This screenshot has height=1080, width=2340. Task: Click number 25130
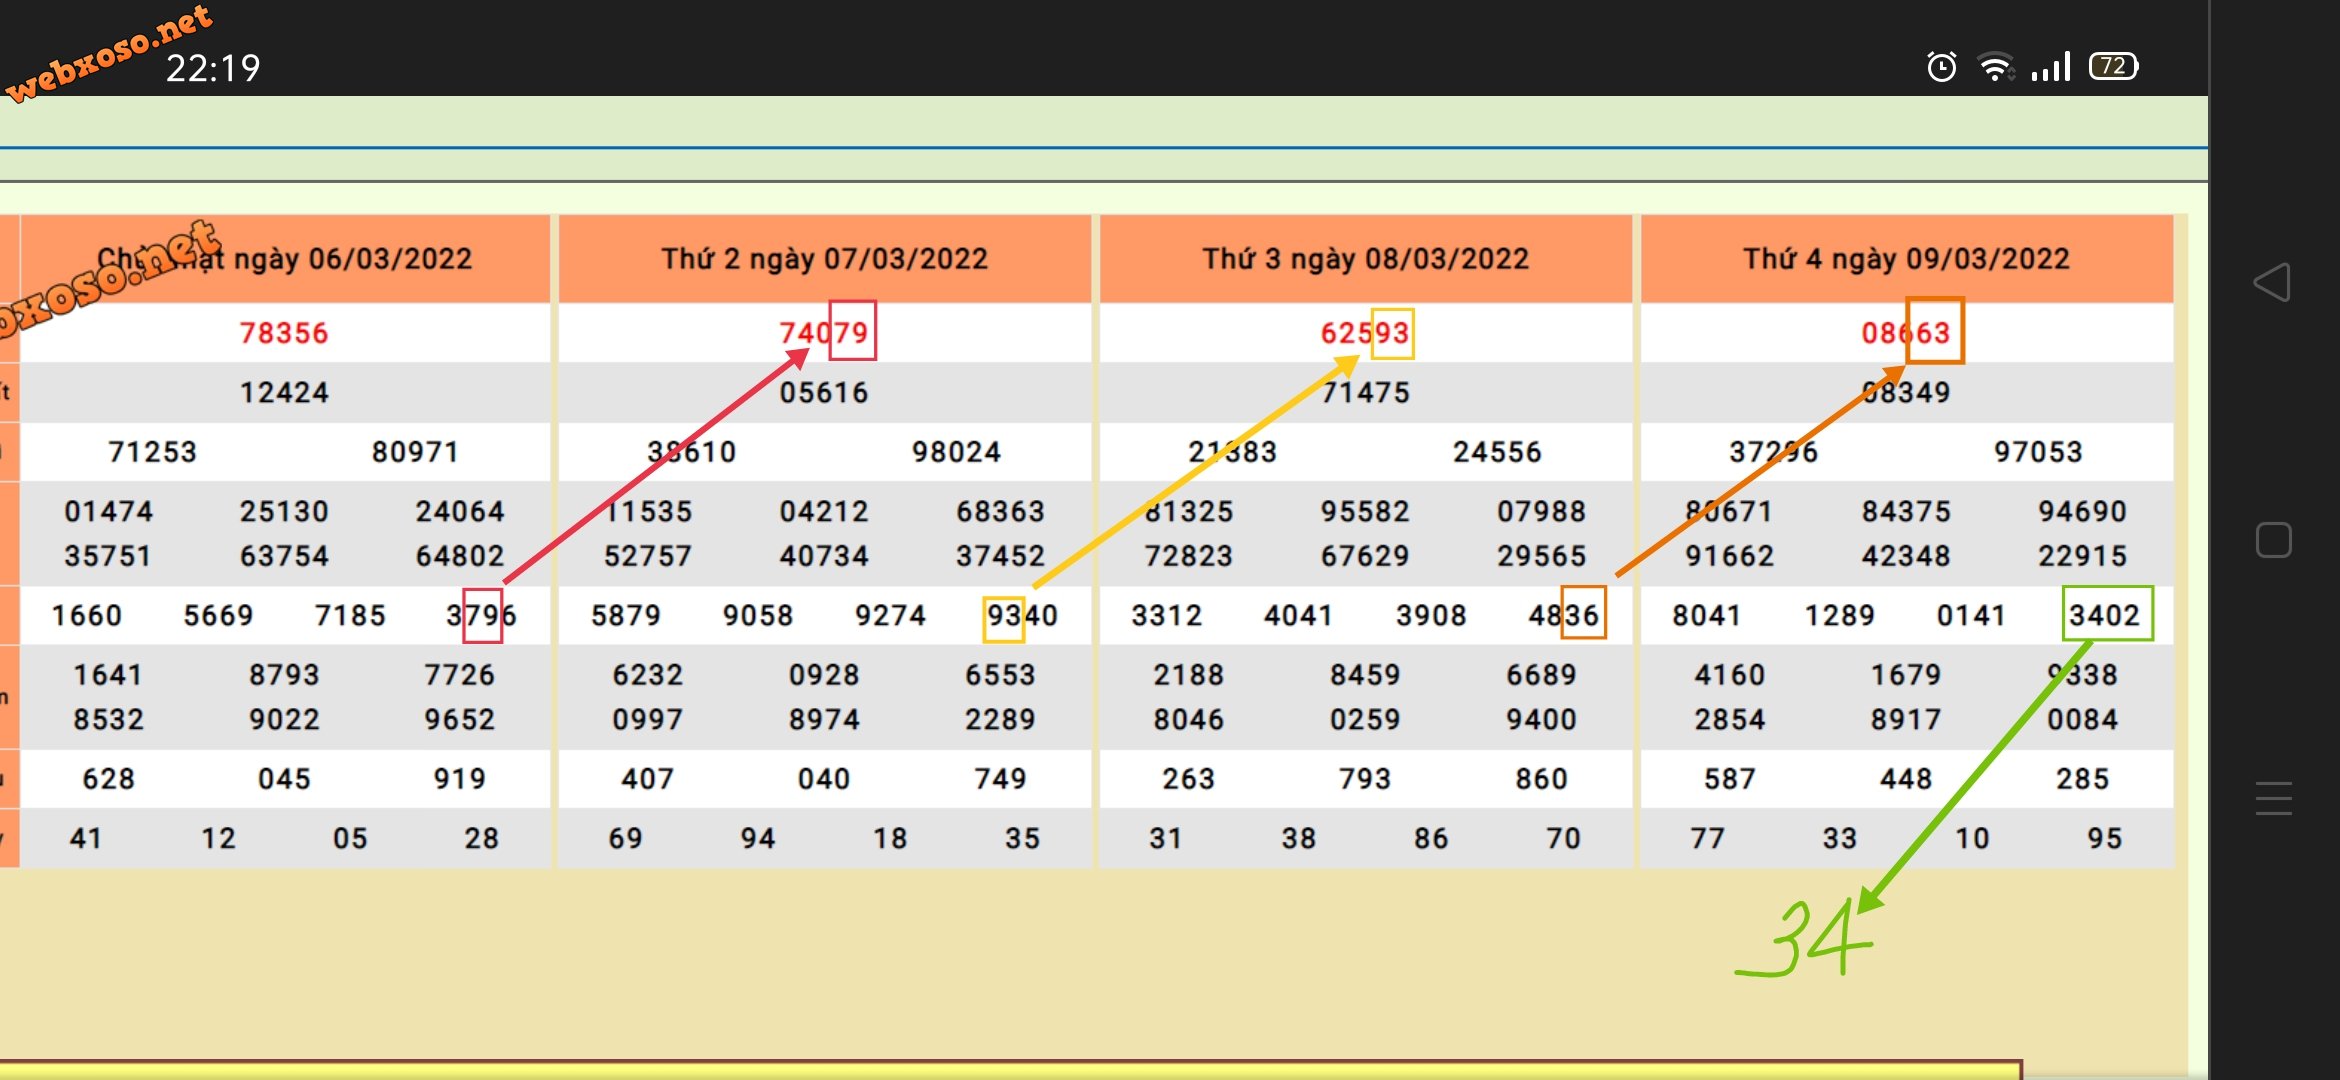tap(284, 511)
